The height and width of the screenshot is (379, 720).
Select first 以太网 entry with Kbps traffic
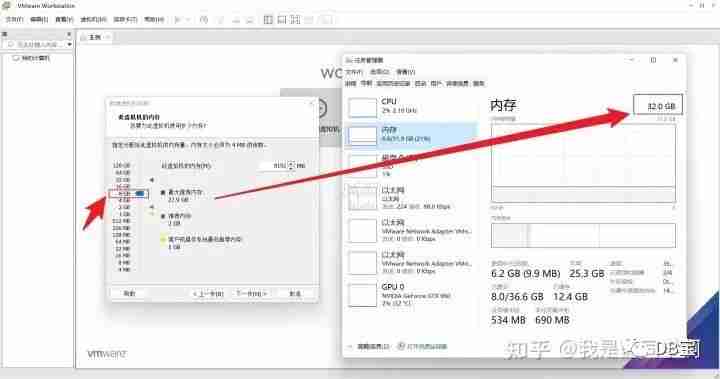pos(411,198)
